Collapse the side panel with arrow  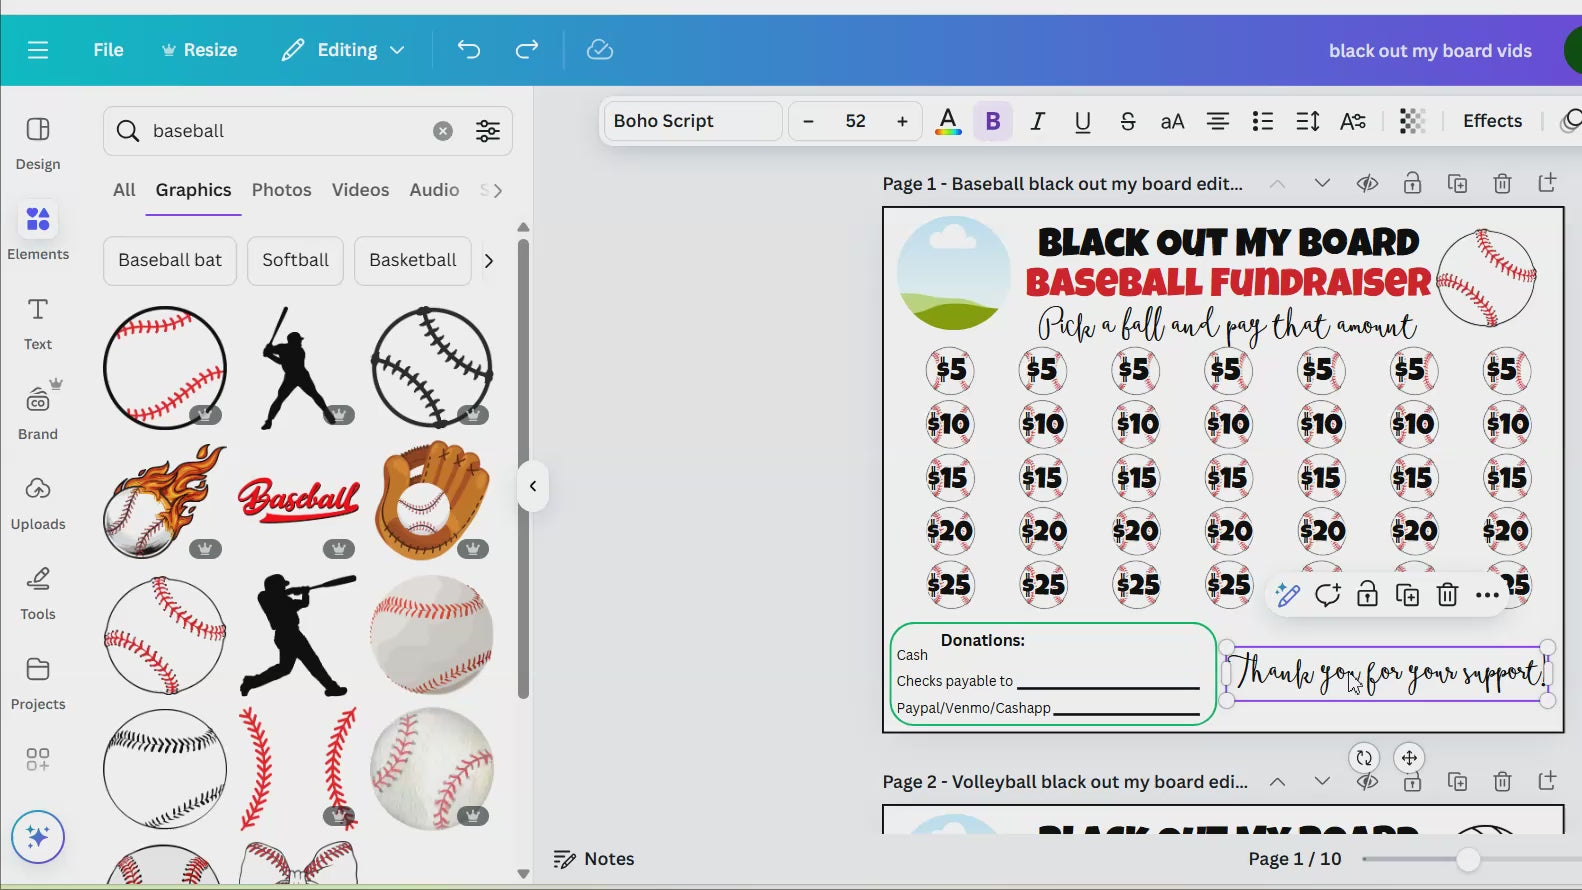533,486
